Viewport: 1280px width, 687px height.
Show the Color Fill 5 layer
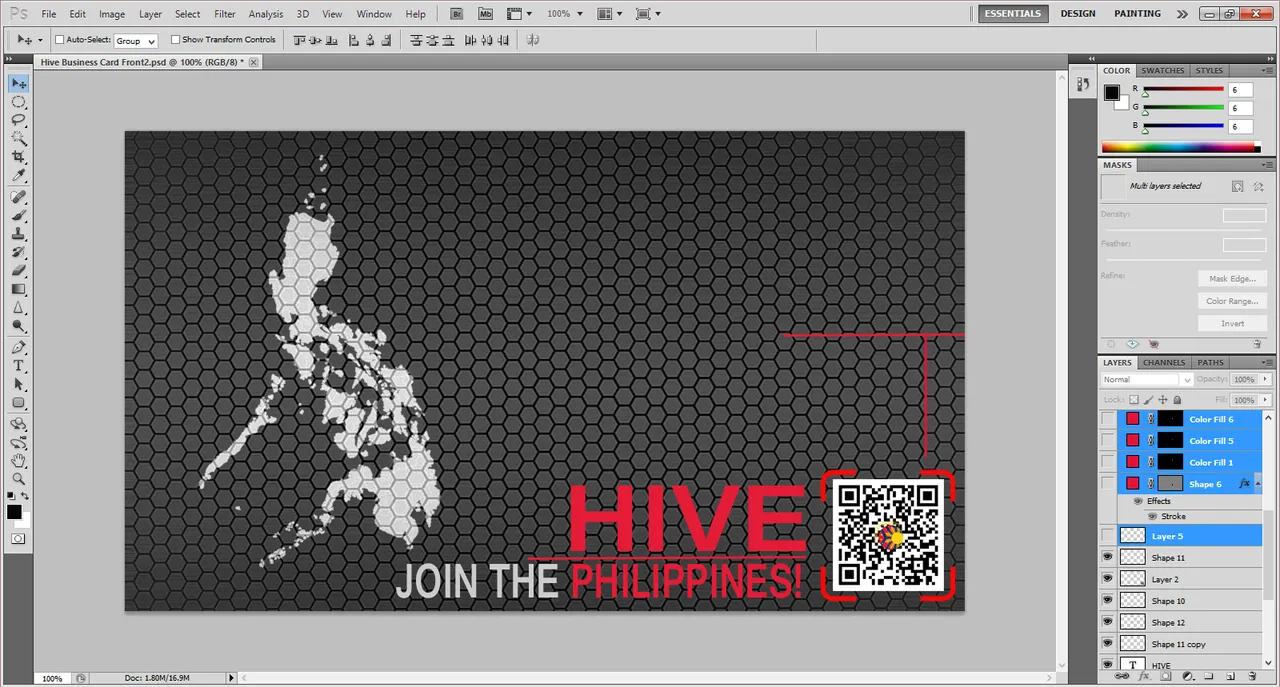coord(1107,440)
